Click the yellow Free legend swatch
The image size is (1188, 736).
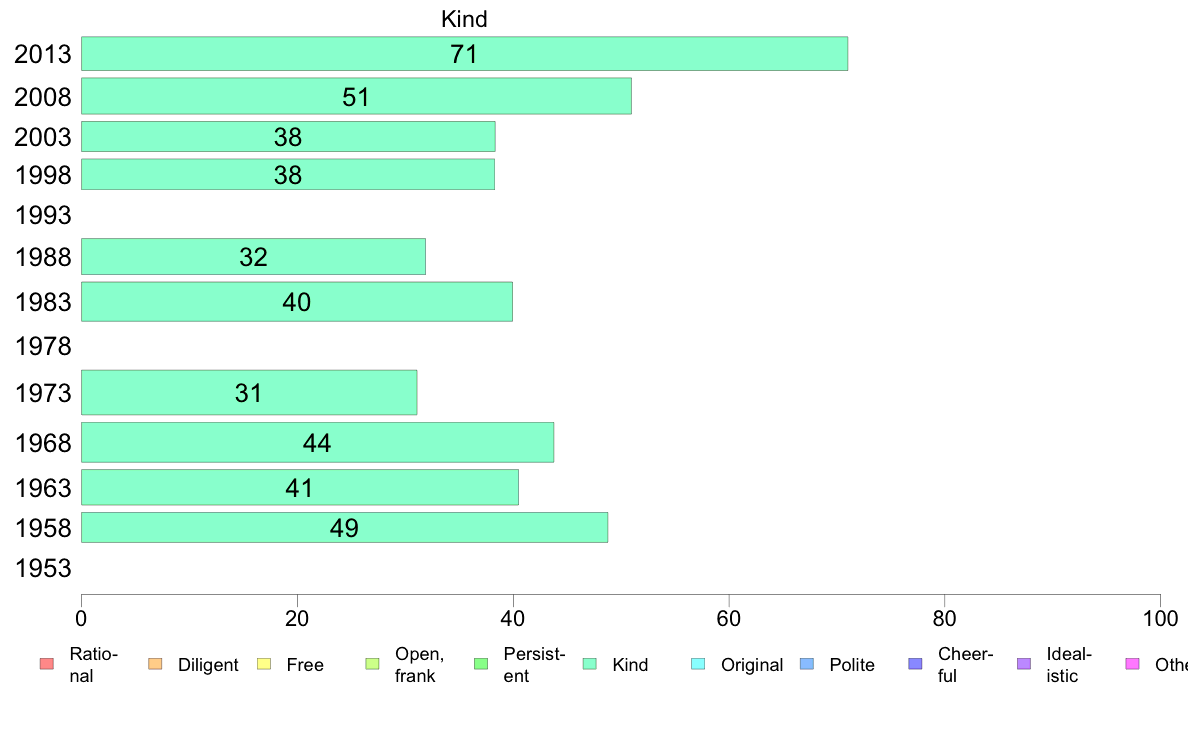pos(264,664)
